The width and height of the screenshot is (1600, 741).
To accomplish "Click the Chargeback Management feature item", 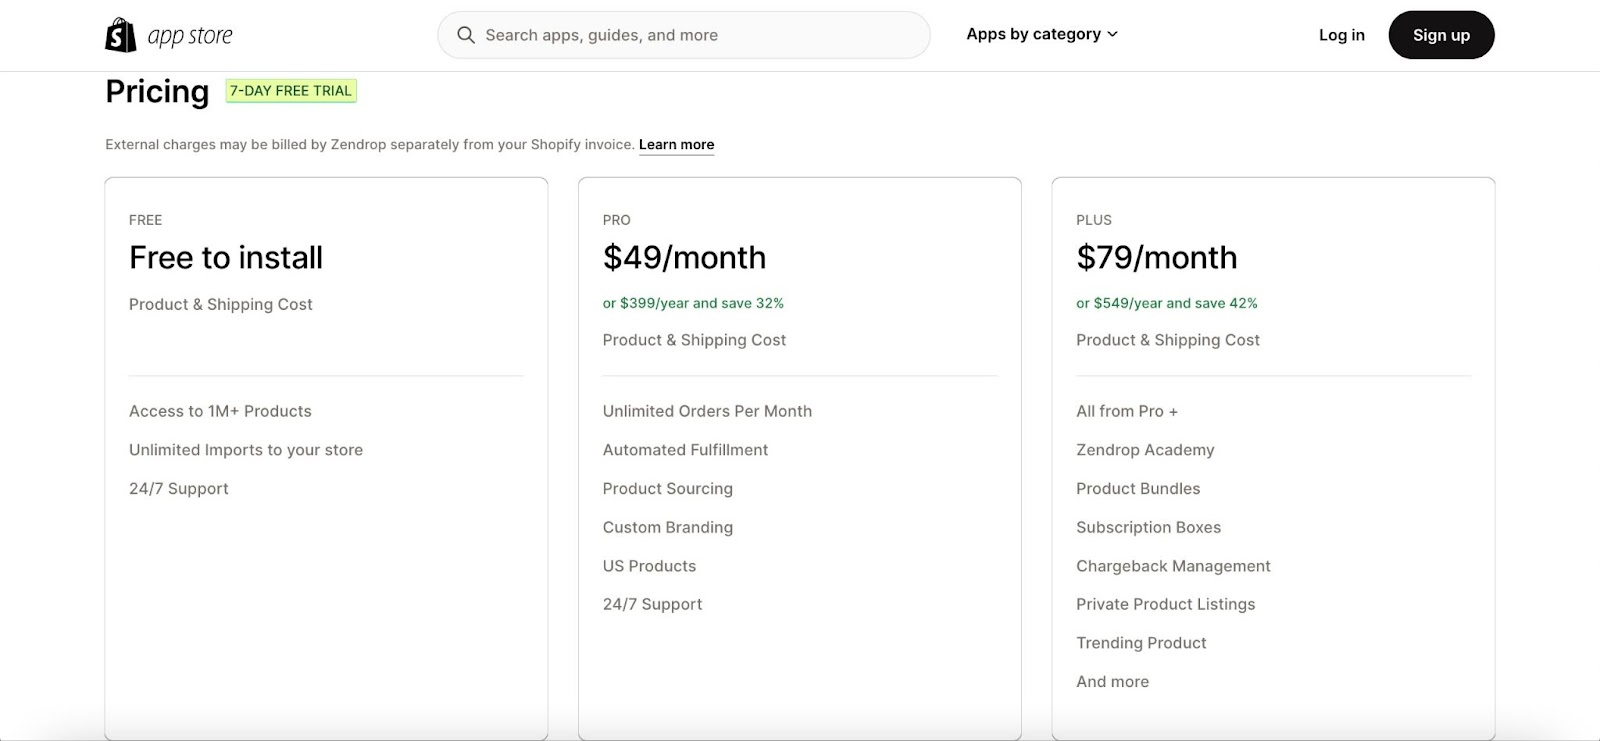I will coord(1173,566).
